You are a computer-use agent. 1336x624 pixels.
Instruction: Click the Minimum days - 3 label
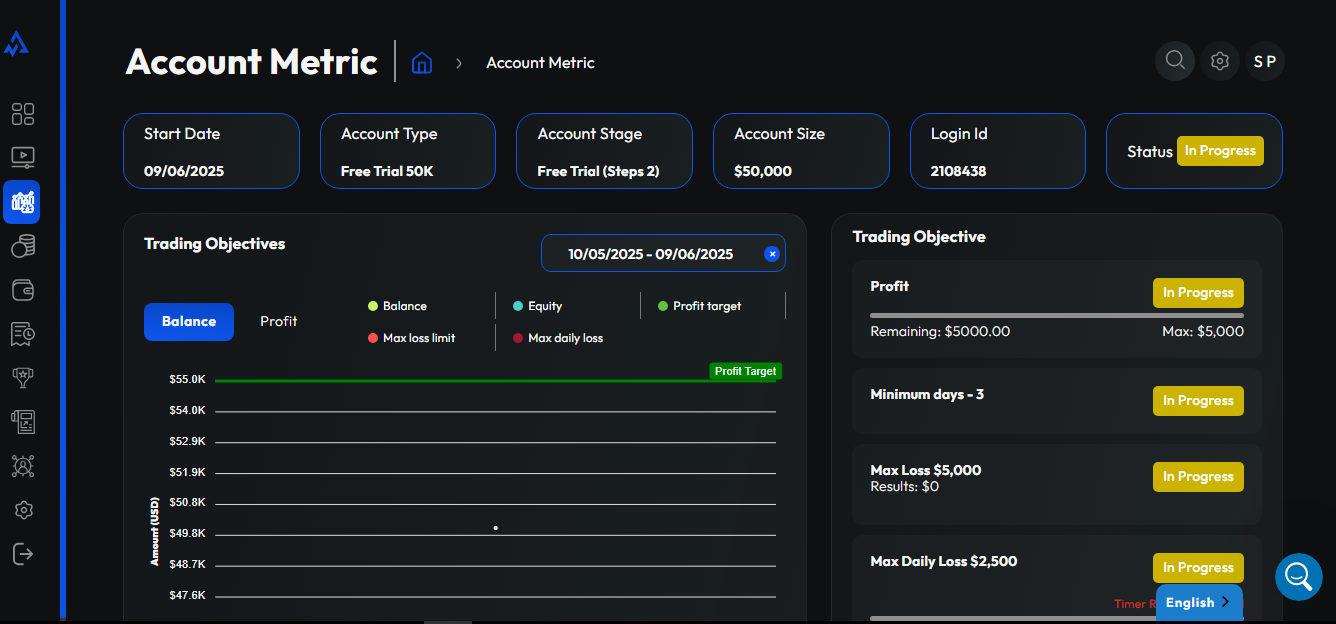tap(927, 394)
